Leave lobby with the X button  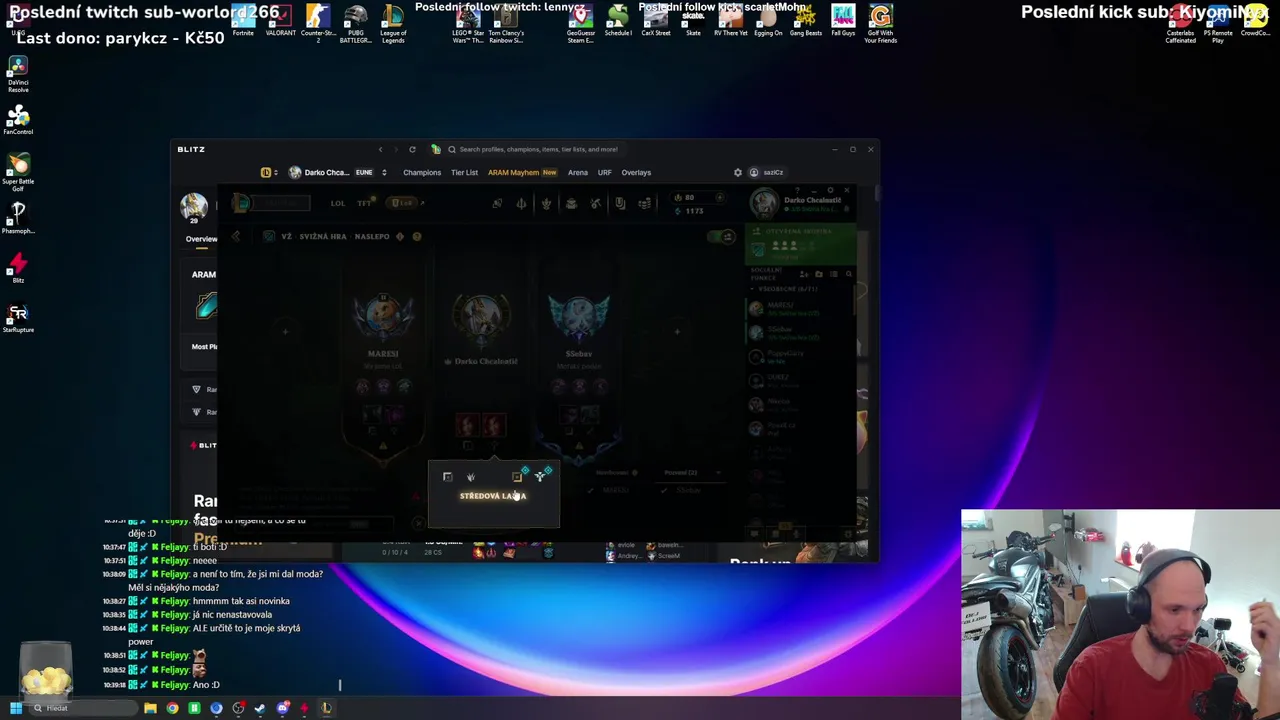[x=417, y=523]
